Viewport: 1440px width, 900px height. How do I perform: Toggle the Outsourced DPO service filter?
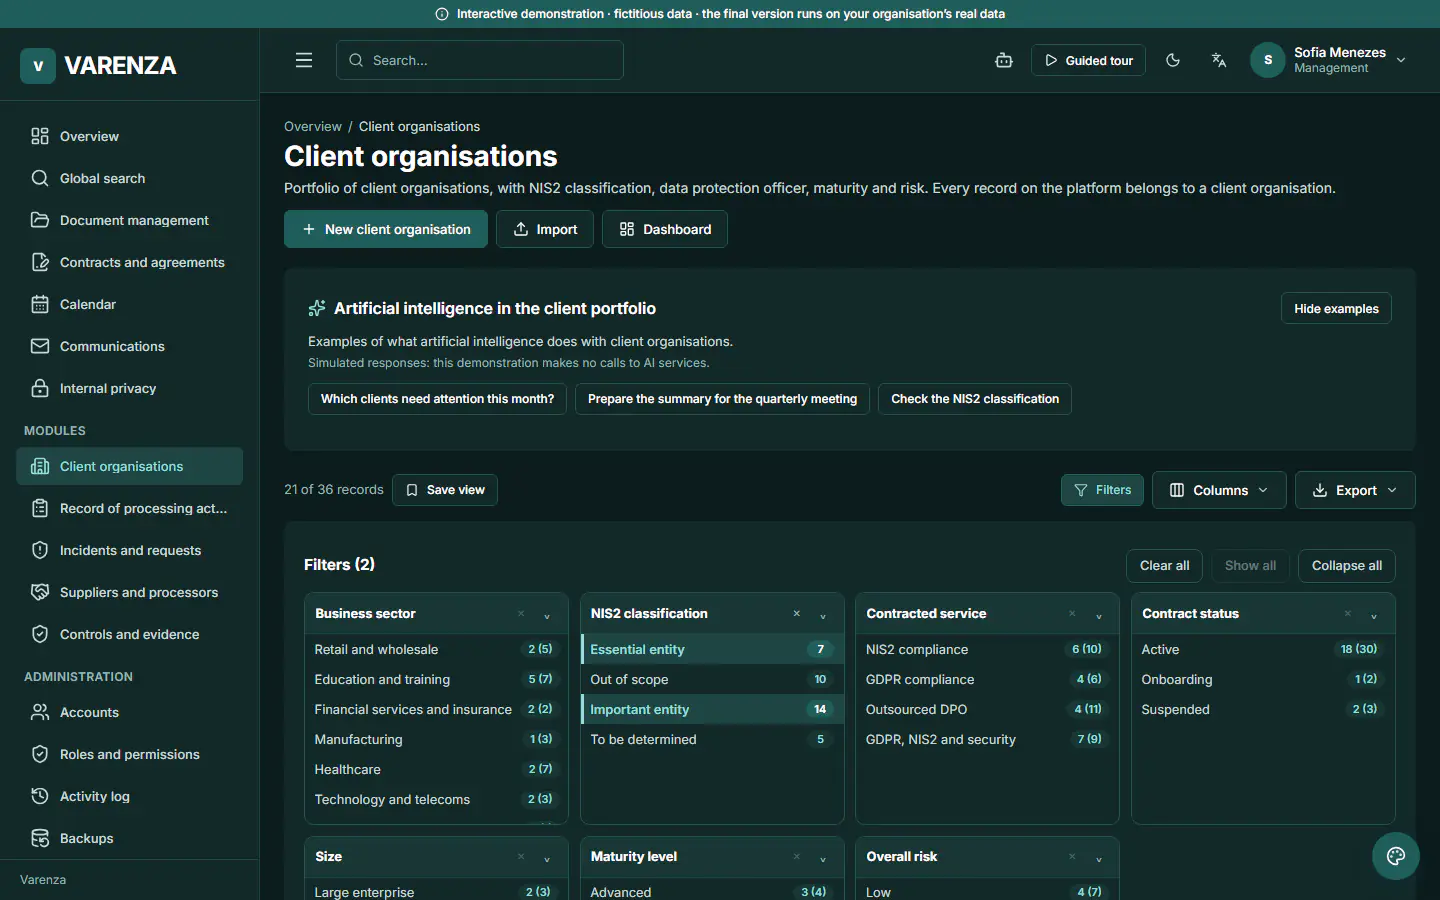[987, 709]
